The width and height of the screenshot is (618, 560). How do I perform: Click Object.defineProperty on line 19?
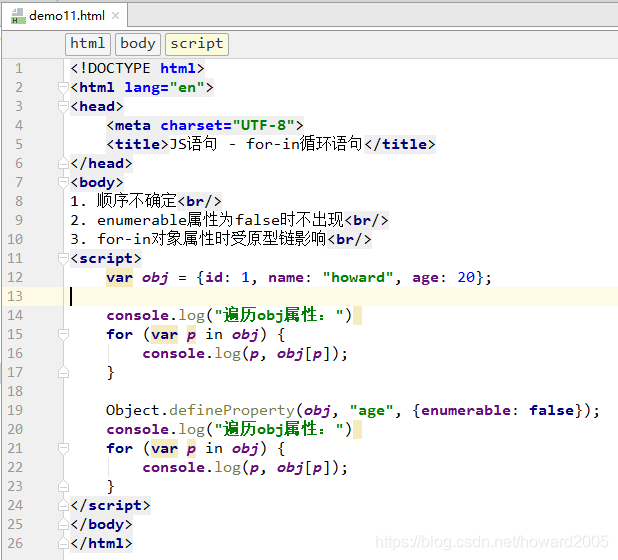(200, 410)
